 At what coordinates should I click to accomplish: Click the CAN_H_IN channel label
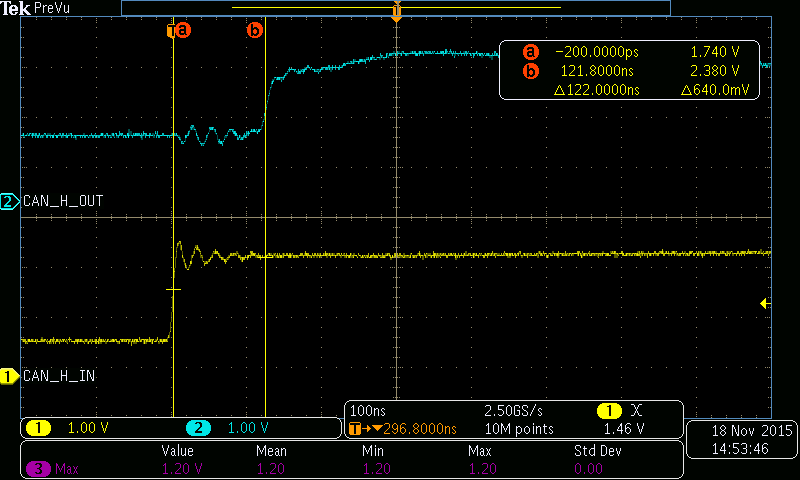[x=59, y=376]
